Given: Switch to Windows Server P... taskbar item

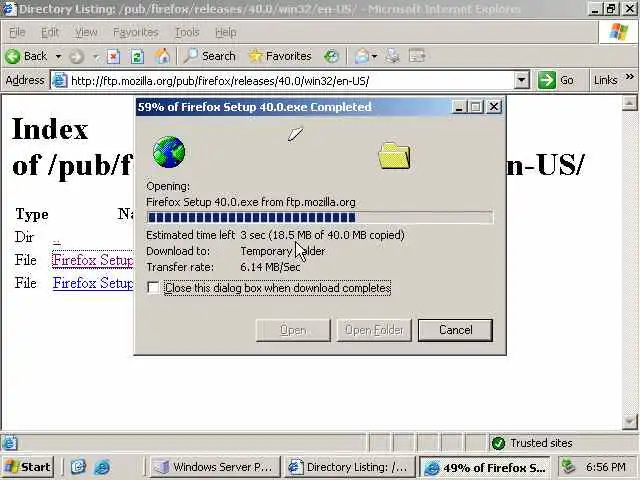Looking at the screenshot, I should [215, 467].
